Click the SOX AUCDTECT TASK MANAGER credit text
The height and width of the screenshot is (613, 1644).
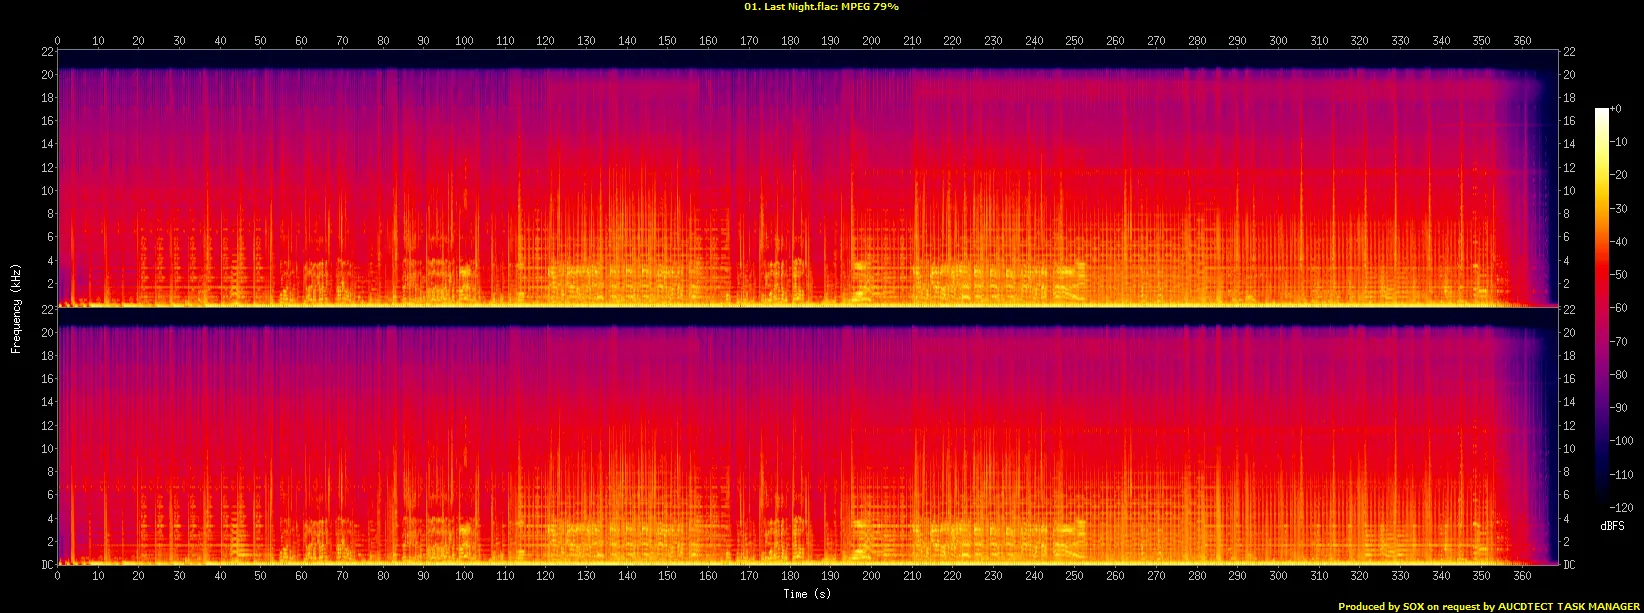(x=1488, y=606)
